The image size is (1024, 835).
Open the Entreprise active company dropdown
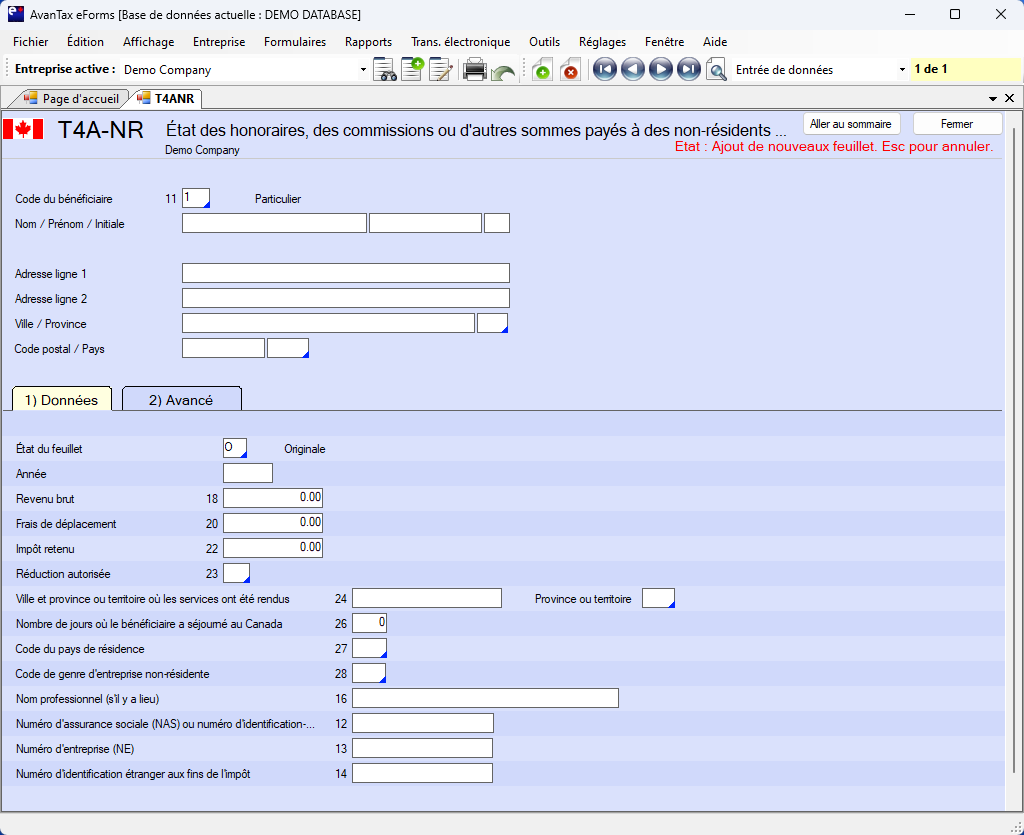pos(363,70)
